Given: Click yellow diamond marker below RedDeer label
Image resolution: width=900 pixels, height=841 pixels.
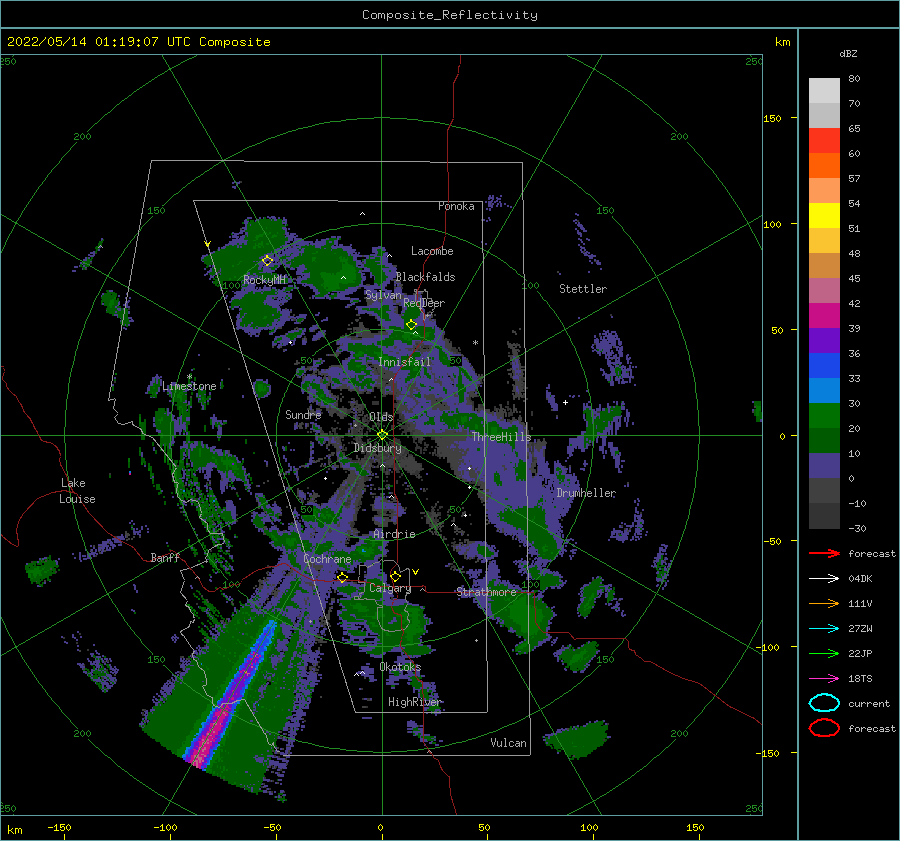Looking at the screenshot, I should pyautogui.click(x=411, y=325).
